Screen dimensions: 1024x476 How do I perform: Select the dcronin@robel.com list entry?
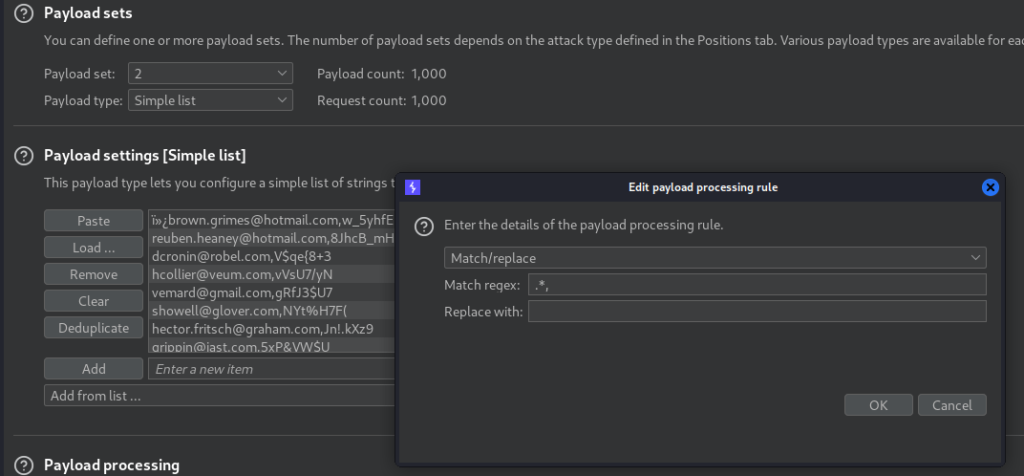272,257
